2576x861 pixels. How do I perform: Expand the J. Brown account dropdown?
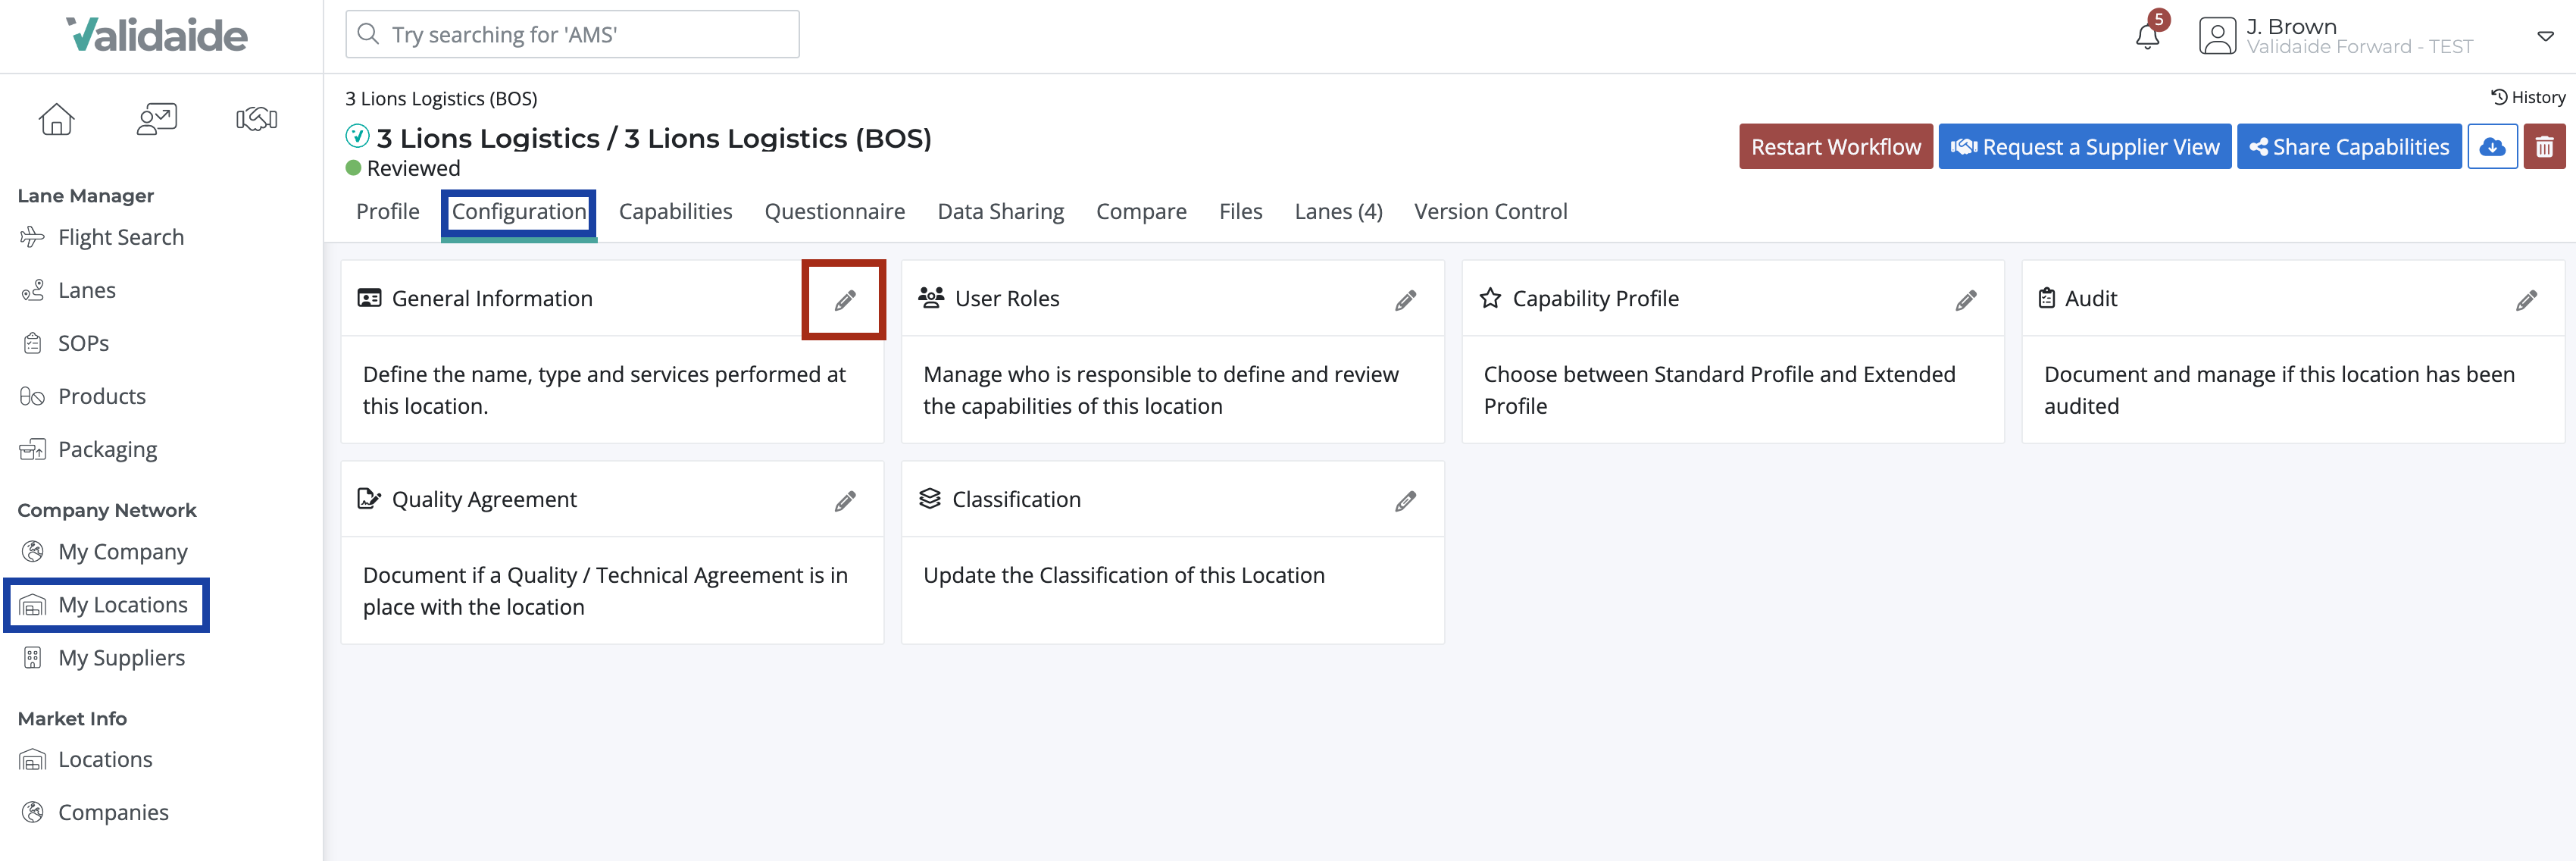tap(2545, 36)
